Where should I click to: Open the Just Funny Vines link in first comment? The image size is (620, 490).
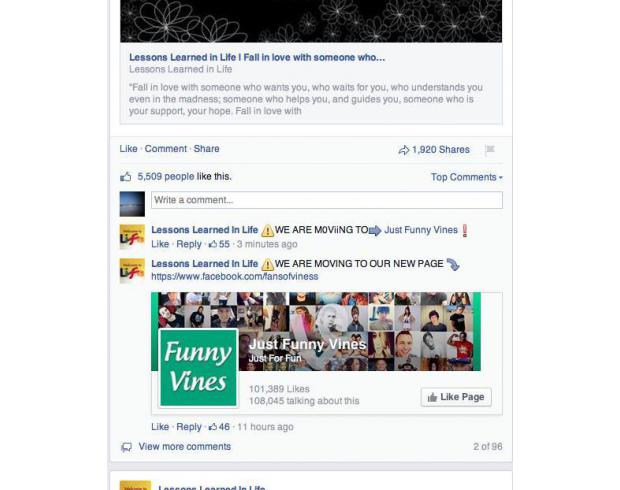[421, 230]
